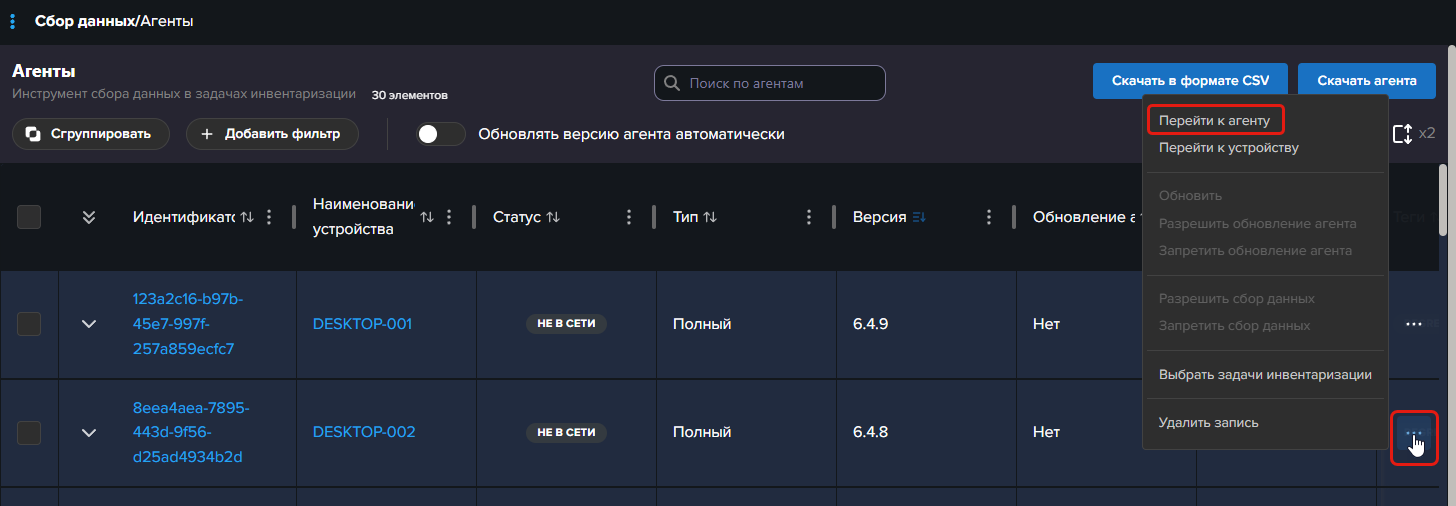Check the DESKTOP-002 row checkbox

tap(29, 432)
